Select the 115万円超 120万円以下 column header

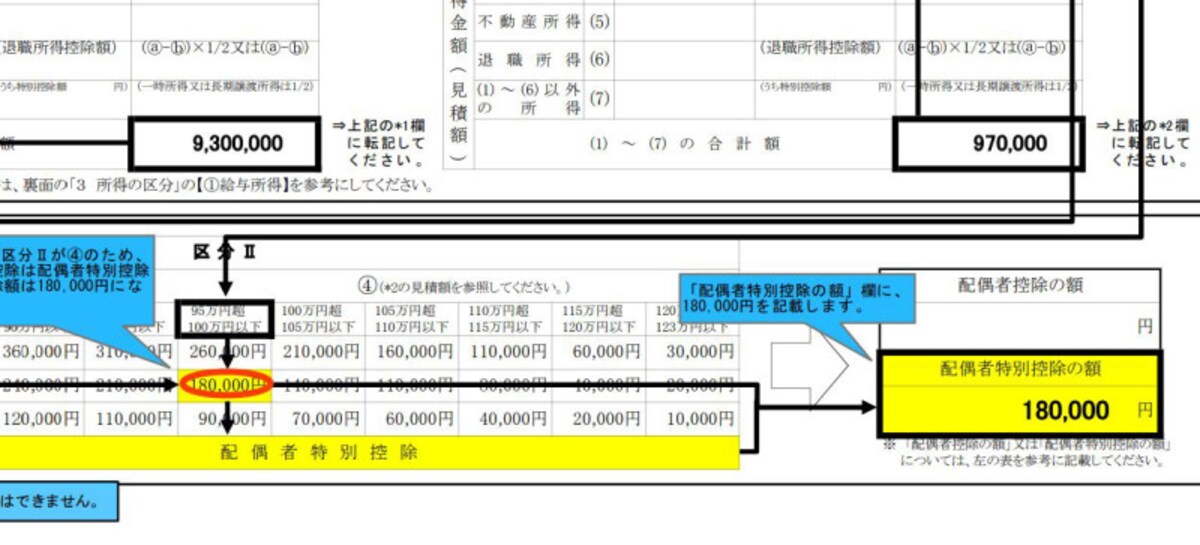[x=597, y=319]
